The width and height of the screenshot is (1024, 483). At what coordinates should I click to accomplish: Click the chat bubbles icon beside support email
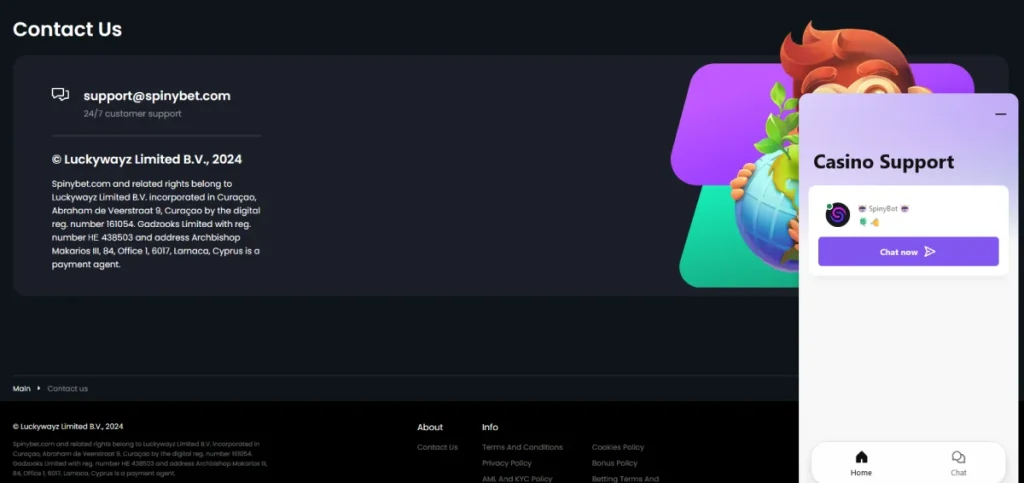(x=60, y=95)
